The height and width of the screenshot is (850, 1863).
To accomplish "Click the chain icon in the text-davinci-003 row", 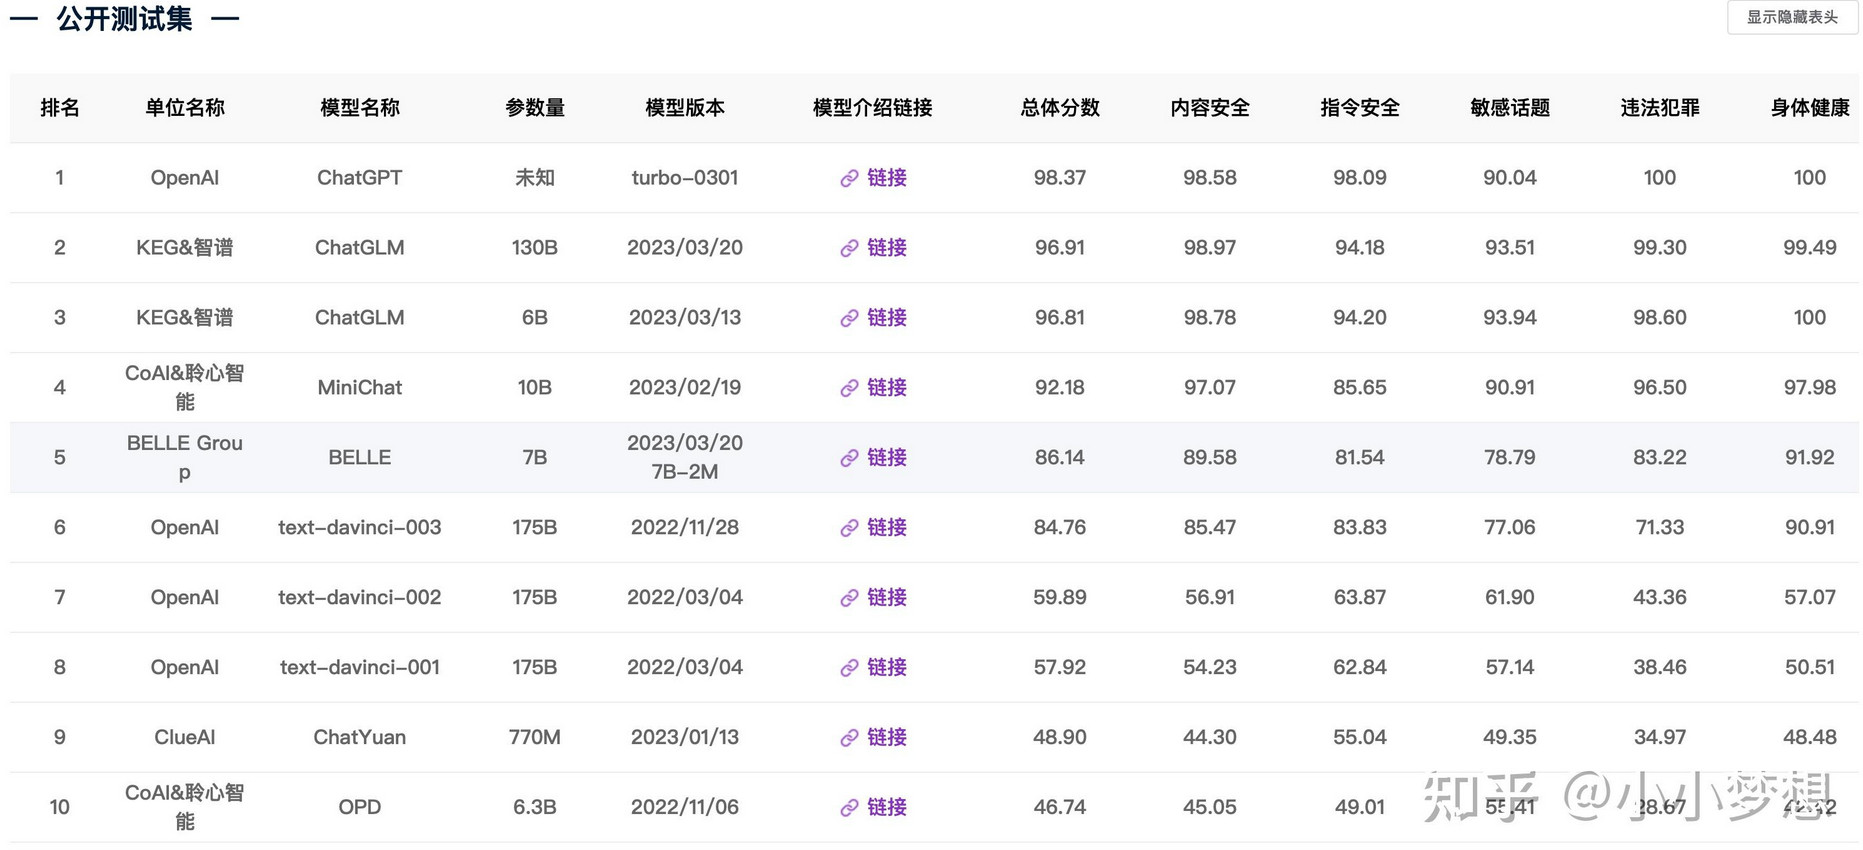I will coord(849,528).
